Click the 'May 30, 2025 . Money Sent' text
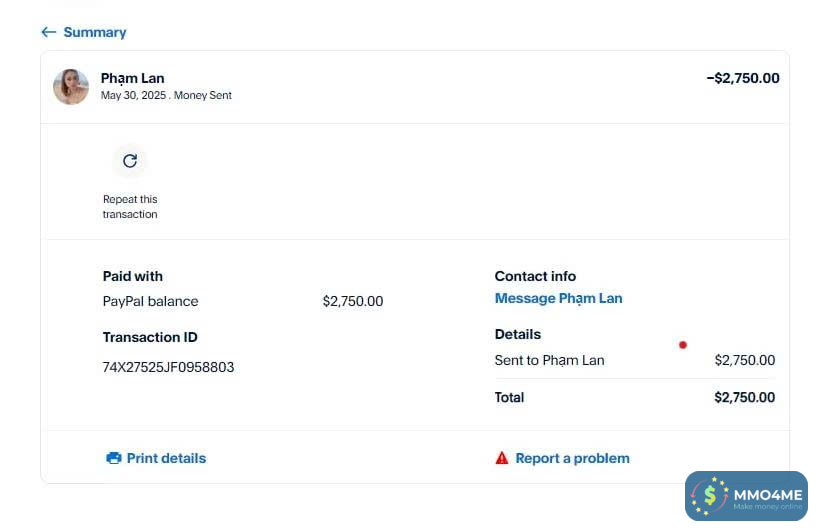This screenshot has height=531, width=822. click(x=166, y=96)
